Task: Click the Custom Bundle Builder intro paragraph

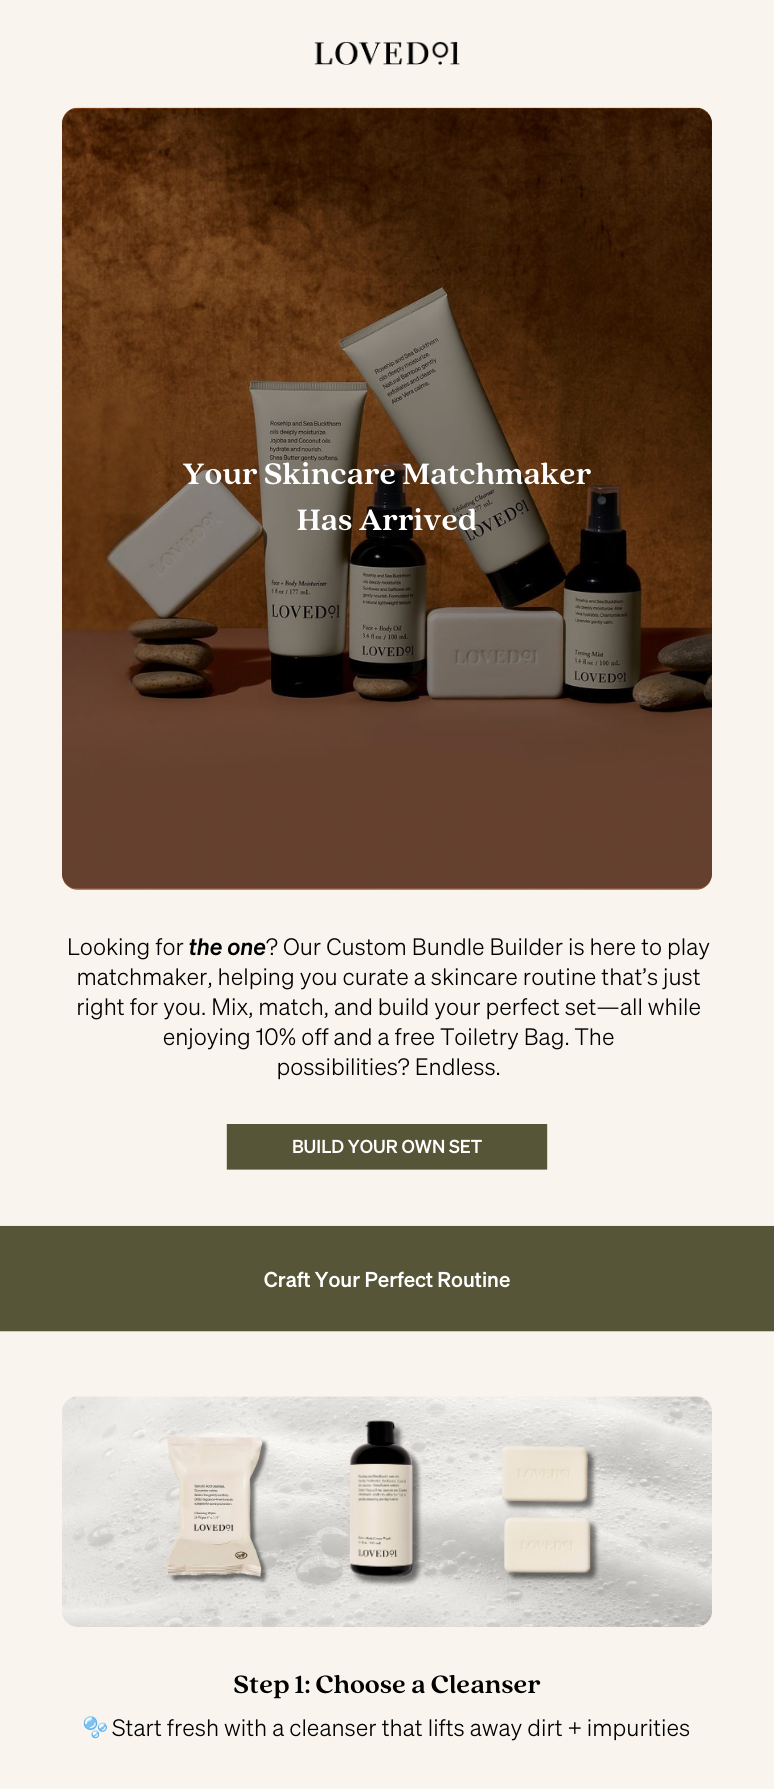Action: (x=388, y=1007)
